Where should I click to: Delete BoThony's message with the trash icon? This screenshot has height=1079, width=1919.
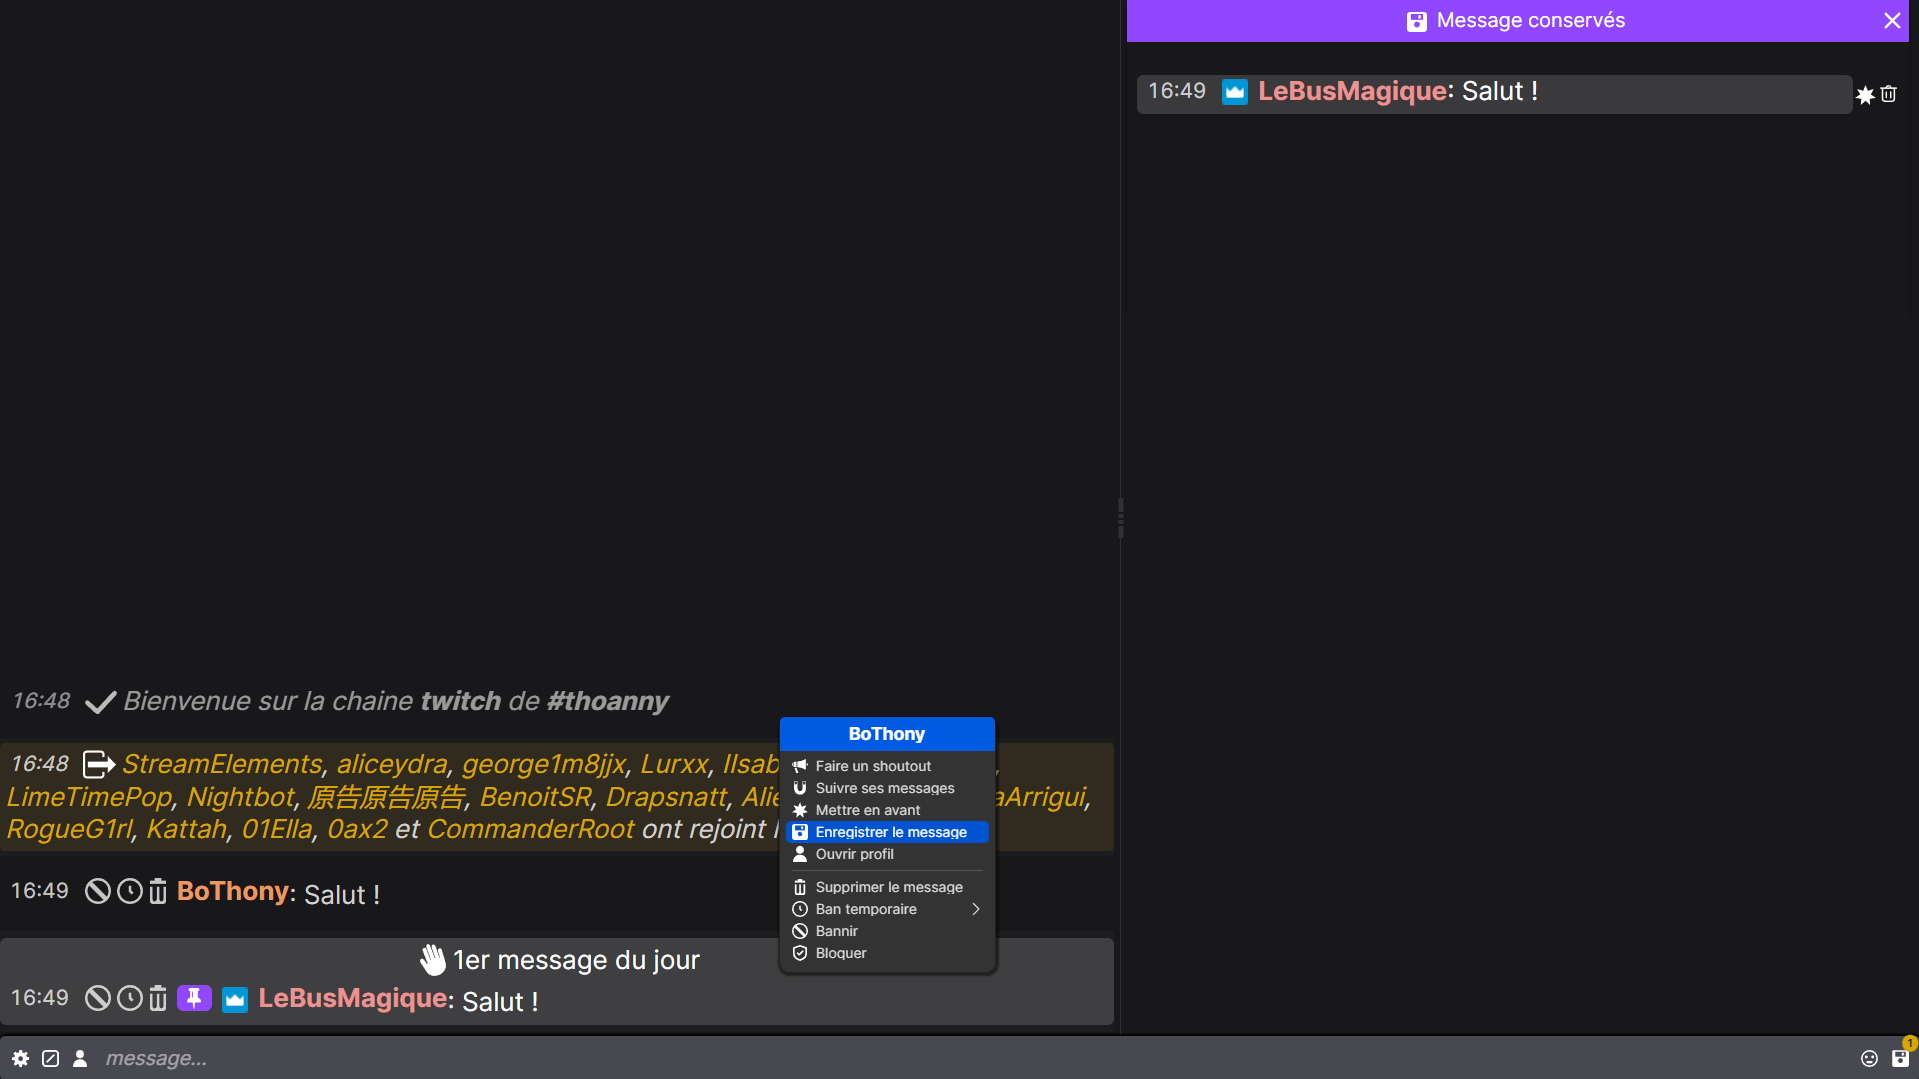pyautogui.click(x=158, y=891)
